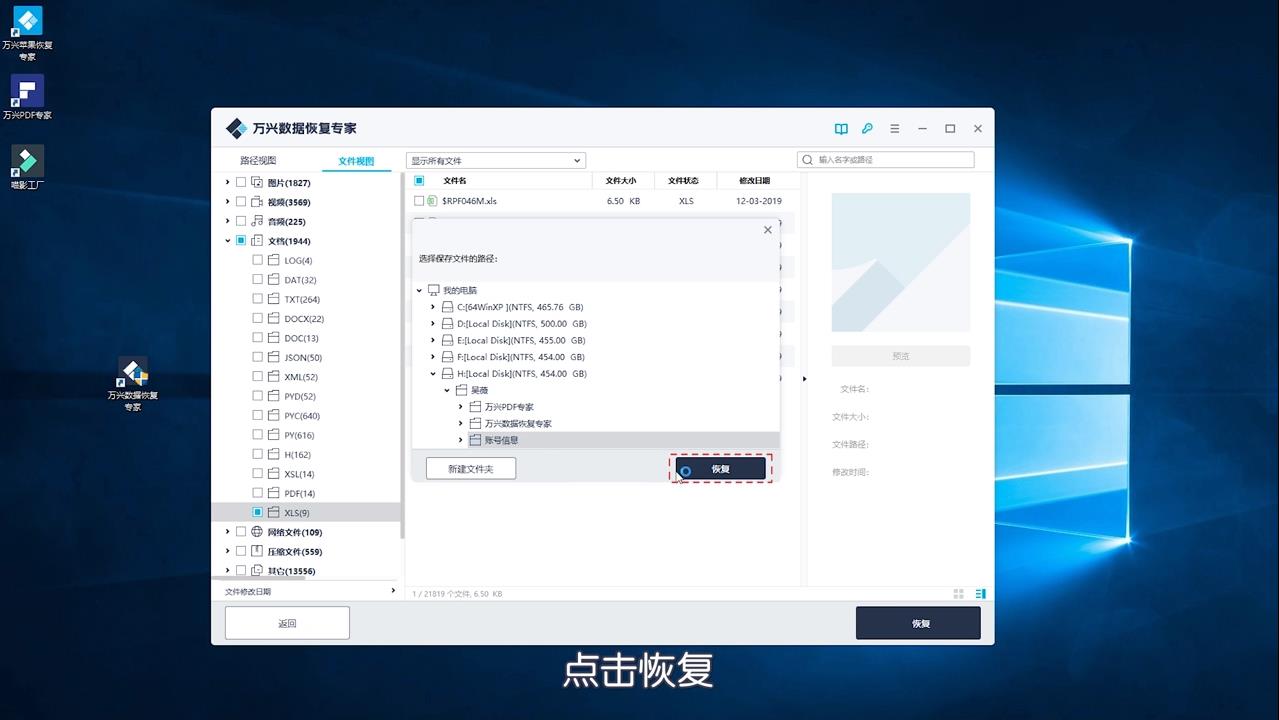Tick the 视频(3569) checkbox

click(x=241, y=202)
